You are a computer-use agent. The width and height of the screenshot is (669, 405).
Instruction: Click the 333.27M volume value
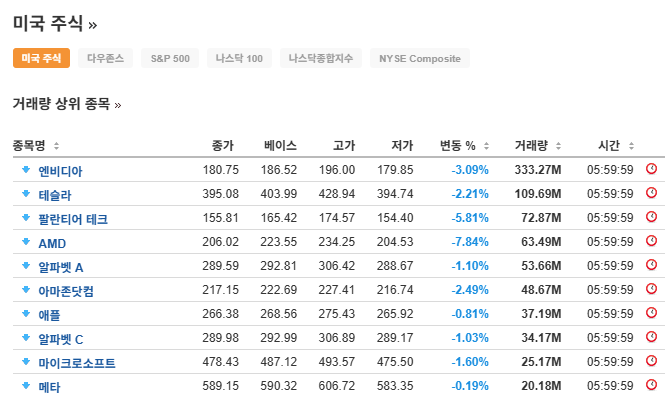tap(538, 170)
